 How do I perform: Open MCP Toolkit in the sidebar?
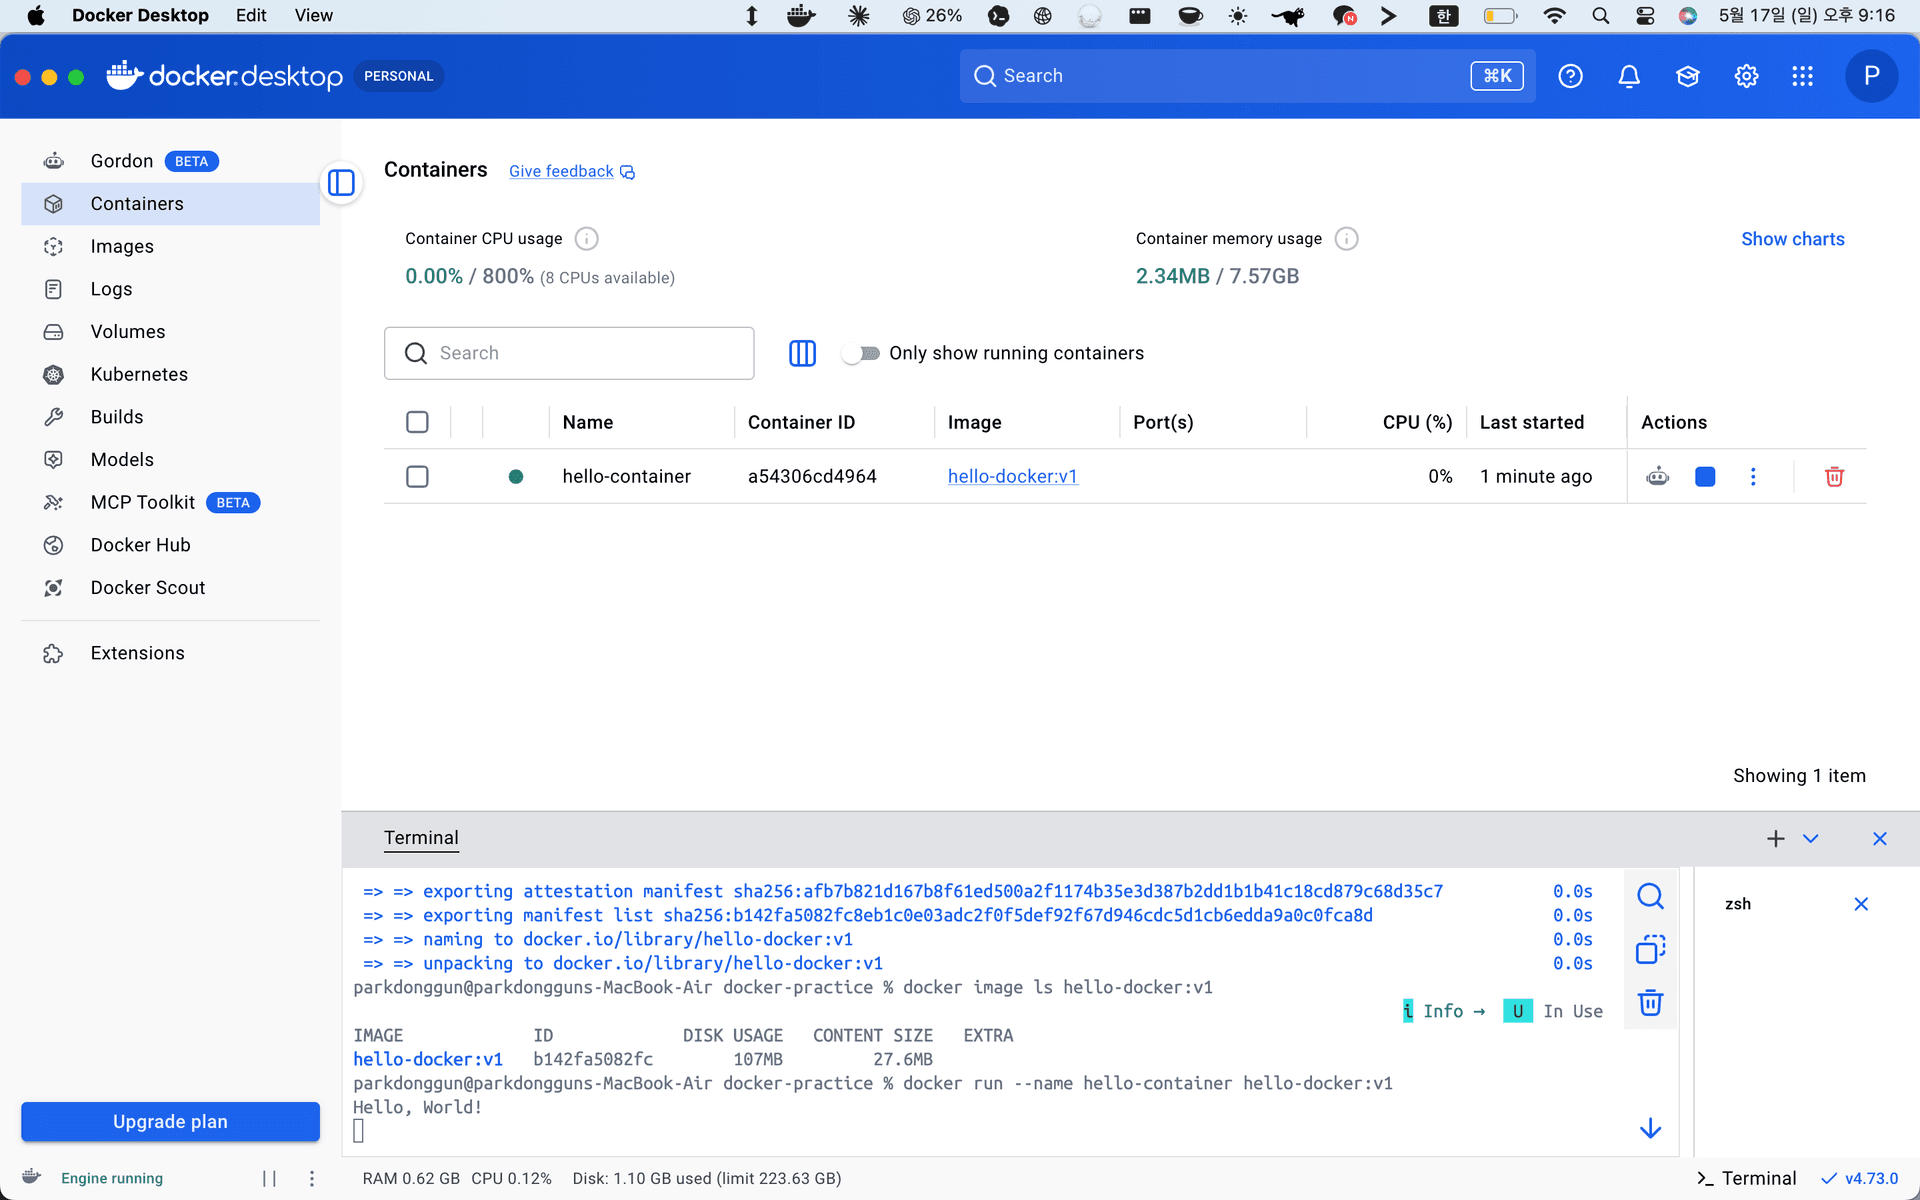(170, 502)
